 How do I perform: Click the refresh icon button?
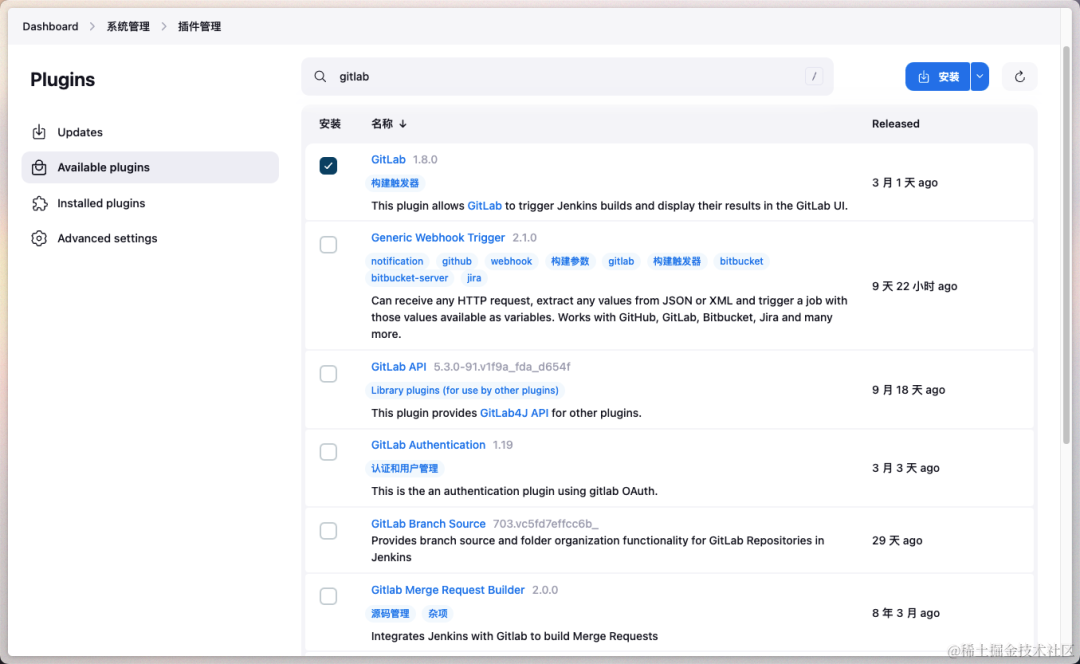[x=1019, y=76]
